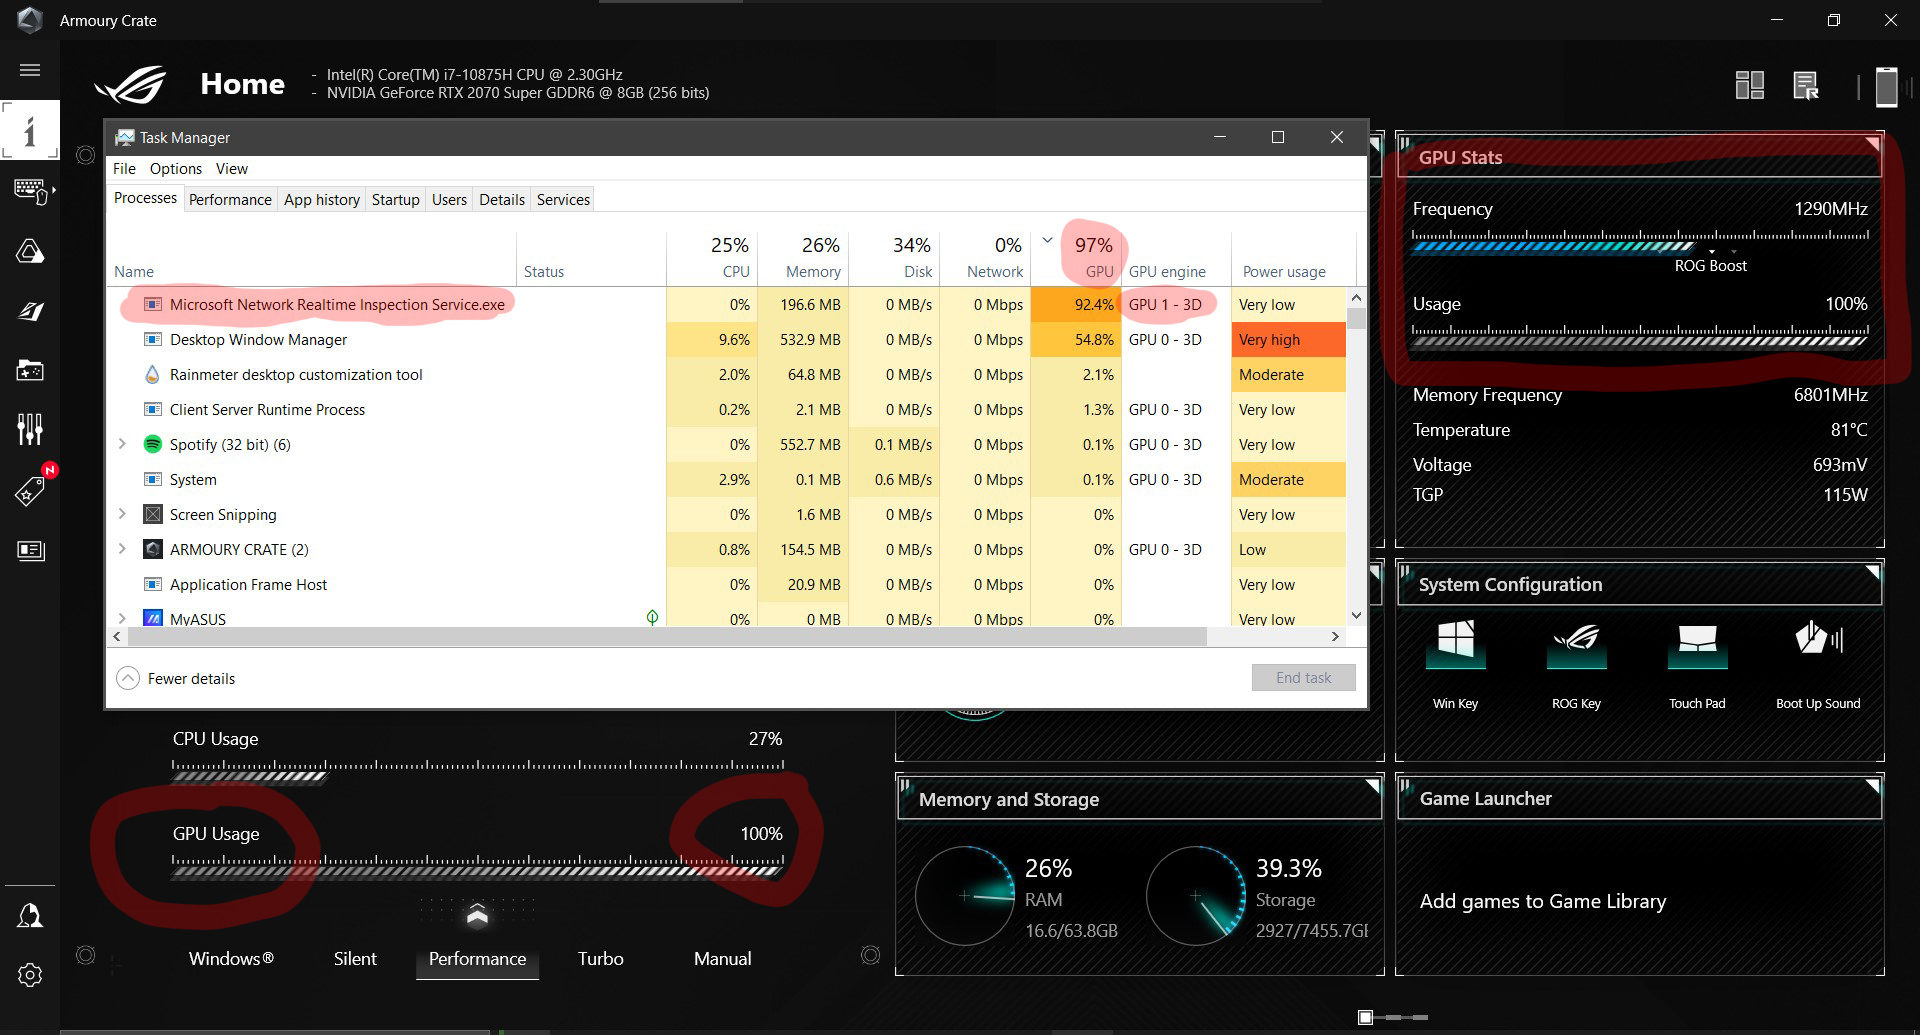
Task: Select the Turbo operating mode
Action: [x=600, y=958]
